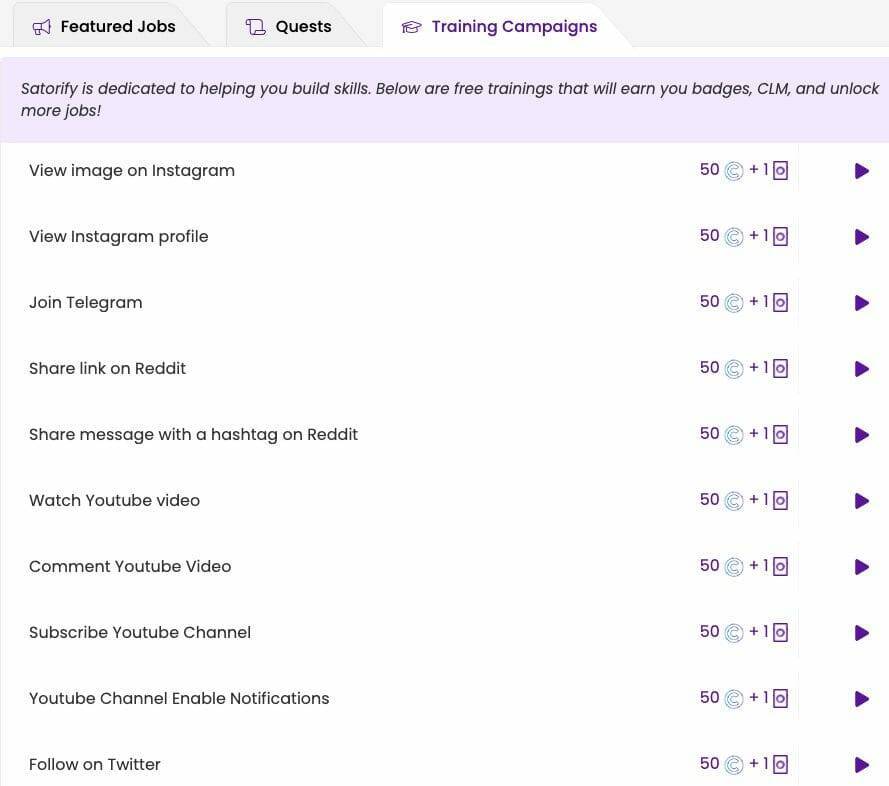The image size is (889, 786).
Task: Click badge icon in Watch Youtube video row
Action: pos(781,500)
